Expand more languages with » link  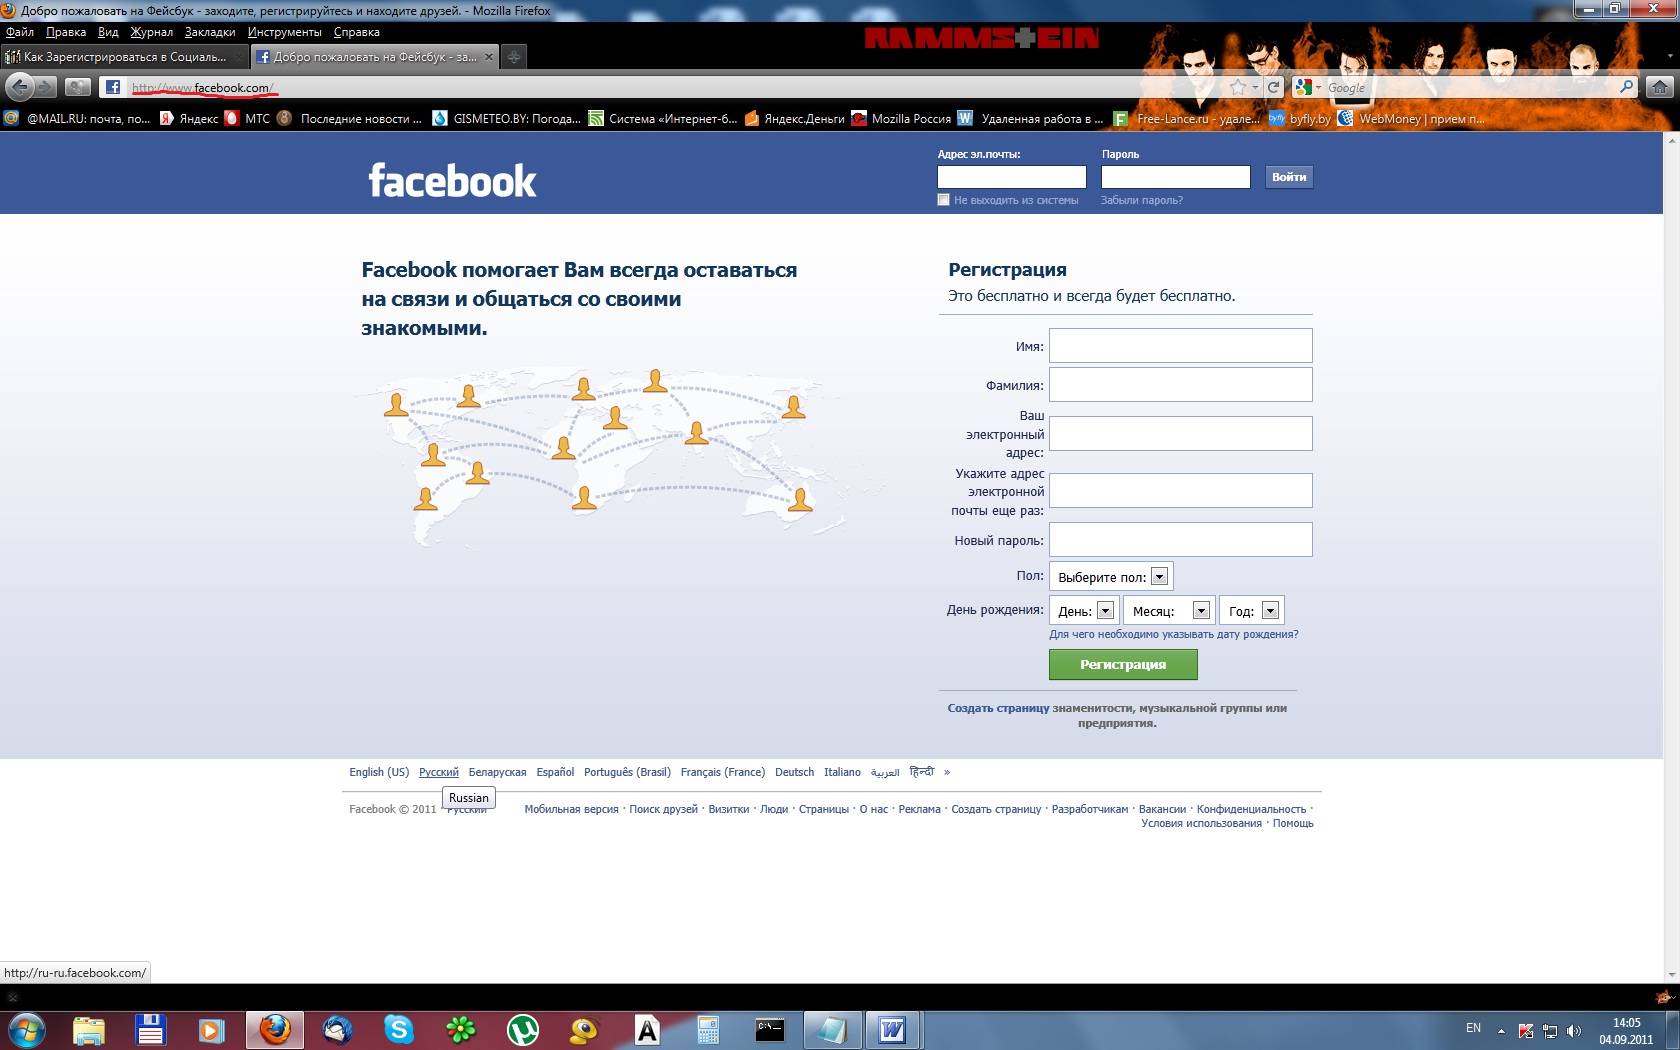(947, 772)
